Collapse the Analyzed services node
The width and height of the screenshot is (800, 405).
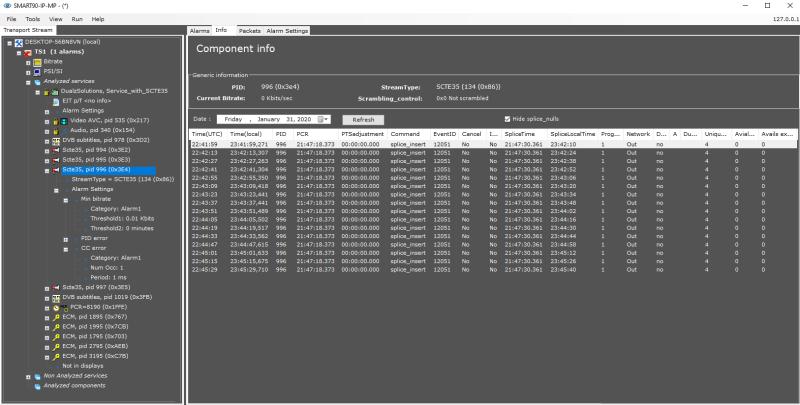click(29, 82)
